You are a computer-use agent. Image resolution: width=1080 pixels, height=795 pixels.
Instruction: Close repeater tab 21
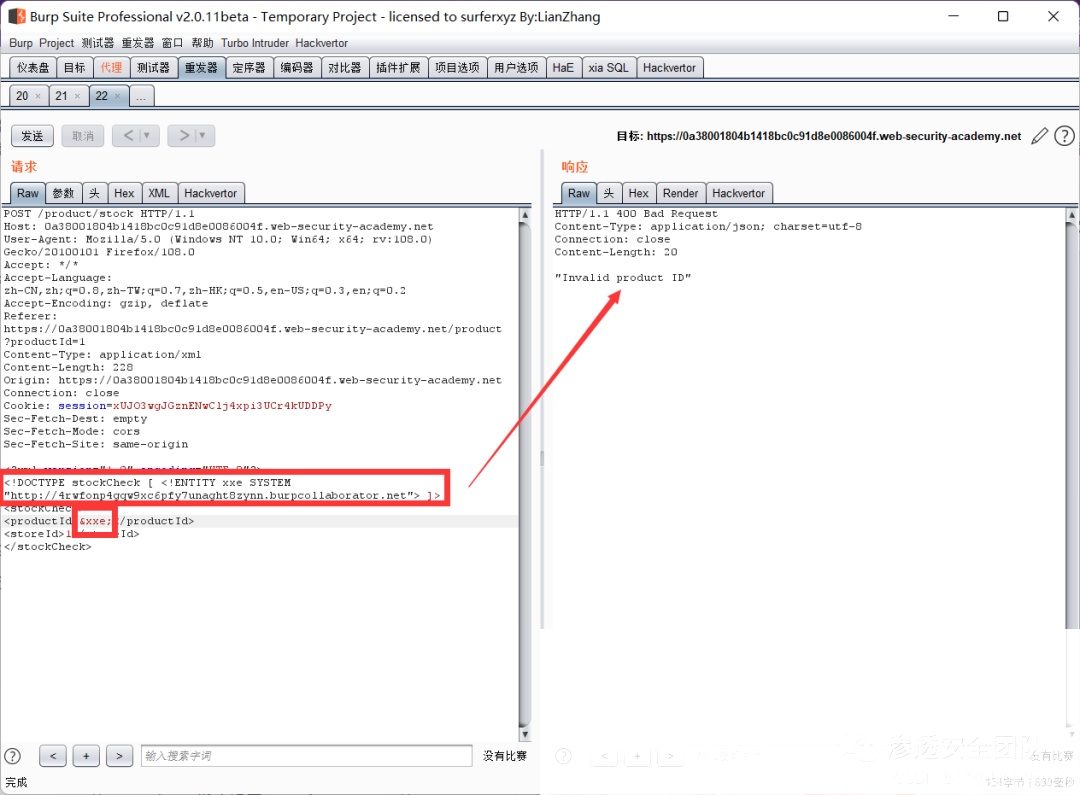click(77, 96)
